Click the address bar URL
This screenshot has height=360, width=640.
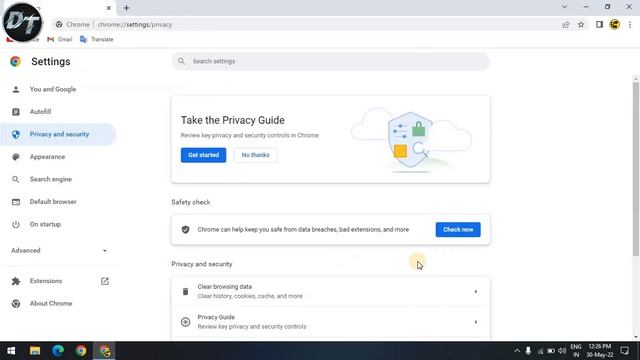click(x=135, y=24)
